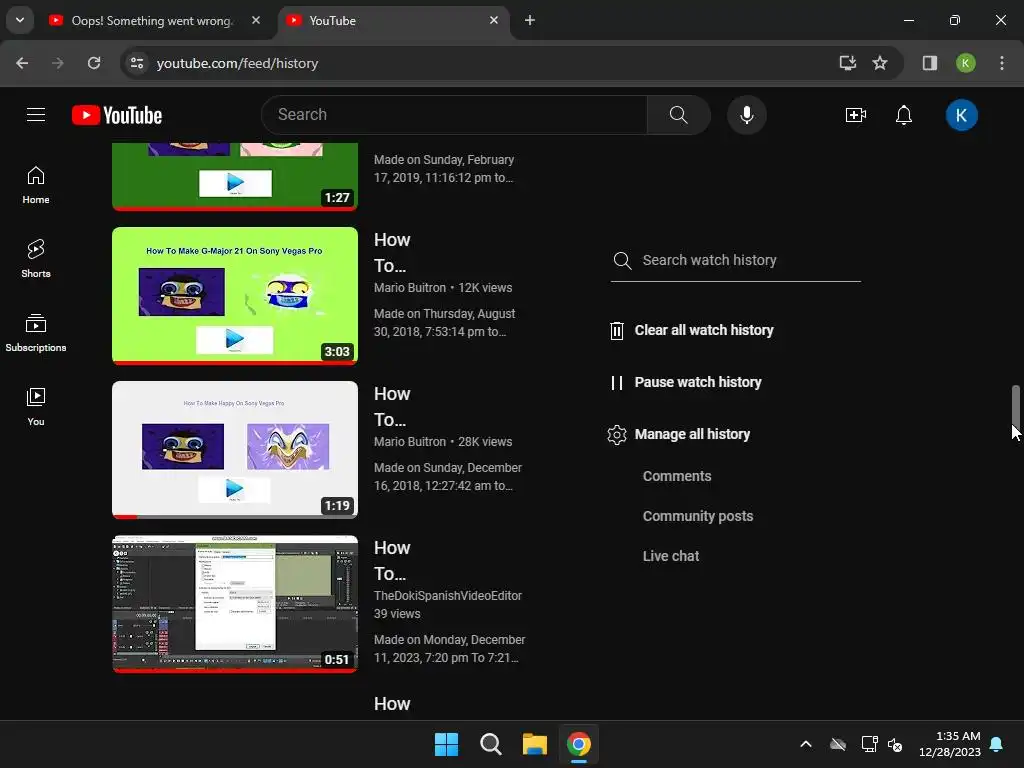Click the gear icon for Manage all history
The height and width of the screenshot is (768, 1024).
coord(616,434)
